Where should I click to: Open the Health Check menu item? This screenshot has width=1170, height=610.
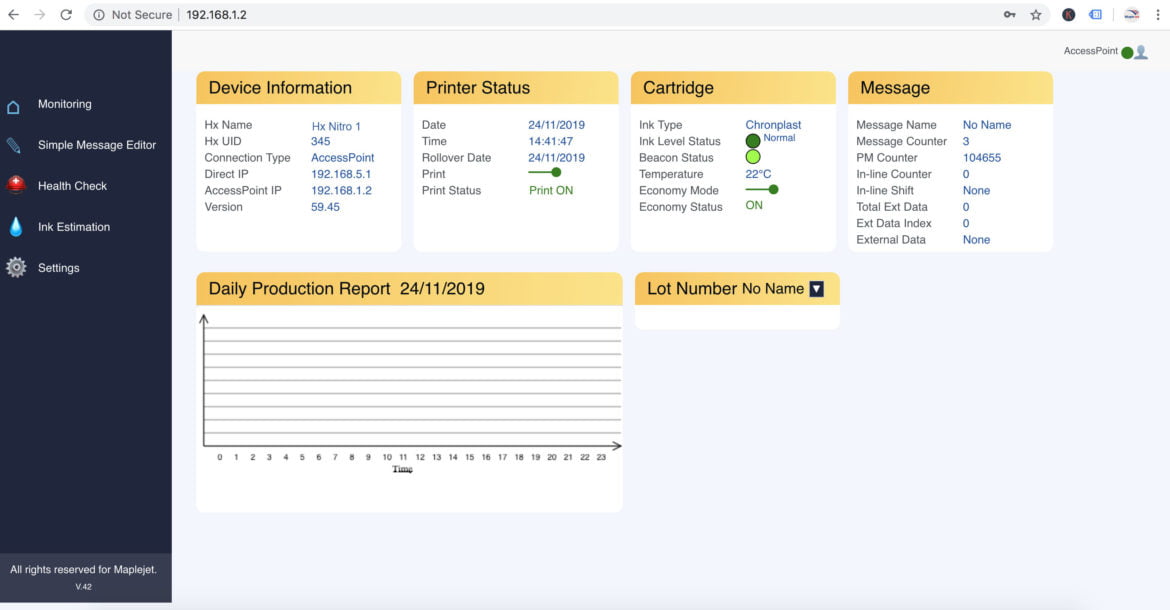click(72, 186)
